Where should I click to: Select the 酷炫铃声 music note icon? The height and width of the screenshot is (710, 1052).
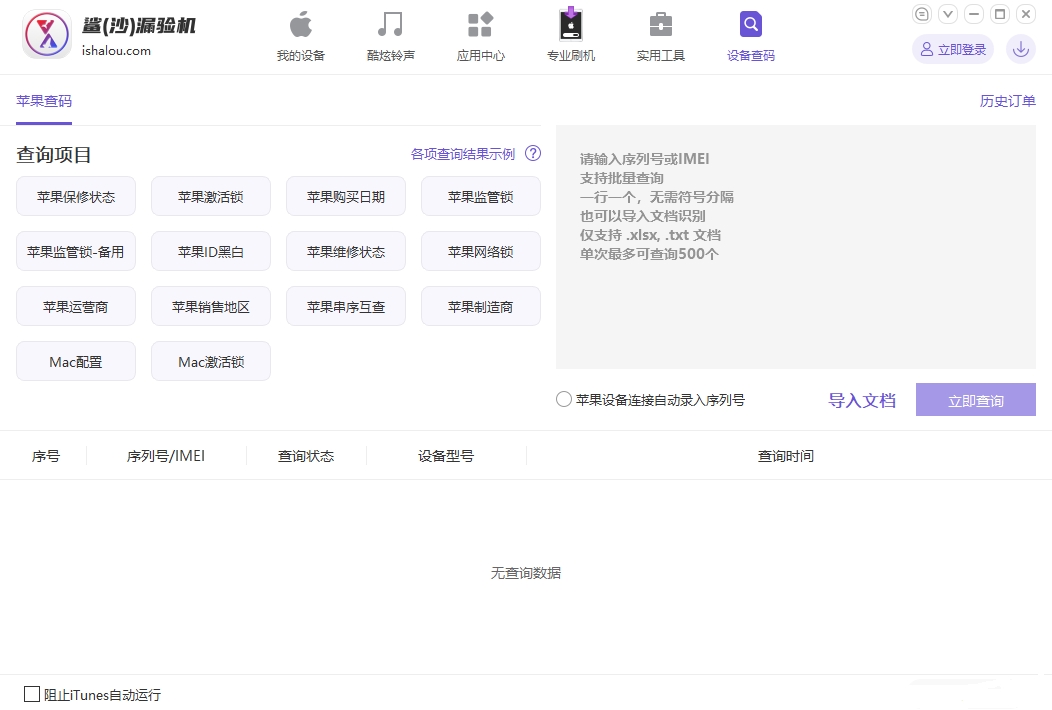[x=390, y=26]
